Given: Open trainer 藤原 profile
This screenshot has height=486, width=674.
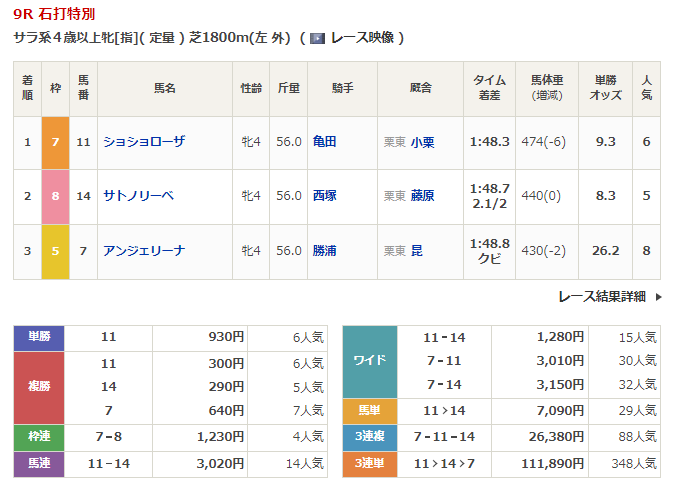Looking at the screenshot, I should [x=422, y=196].
